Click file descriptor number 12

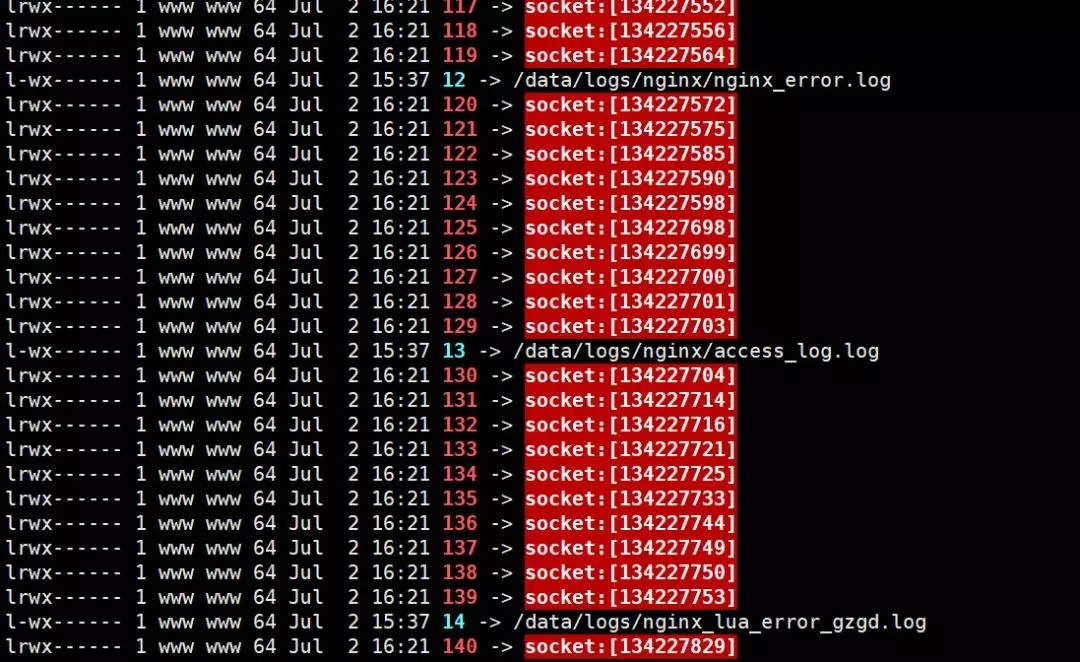pyautogui.click(x=454, y=80)
